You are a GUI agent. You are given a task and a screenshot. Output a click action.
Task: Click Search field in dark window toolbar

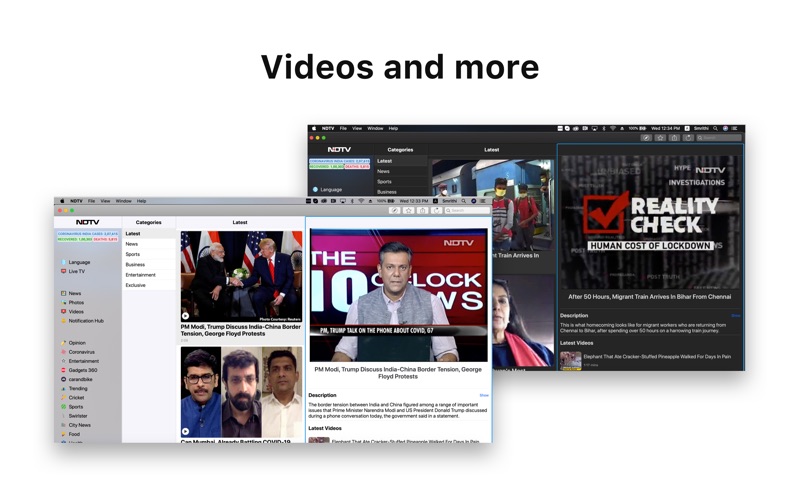click(x=719, y=138)
